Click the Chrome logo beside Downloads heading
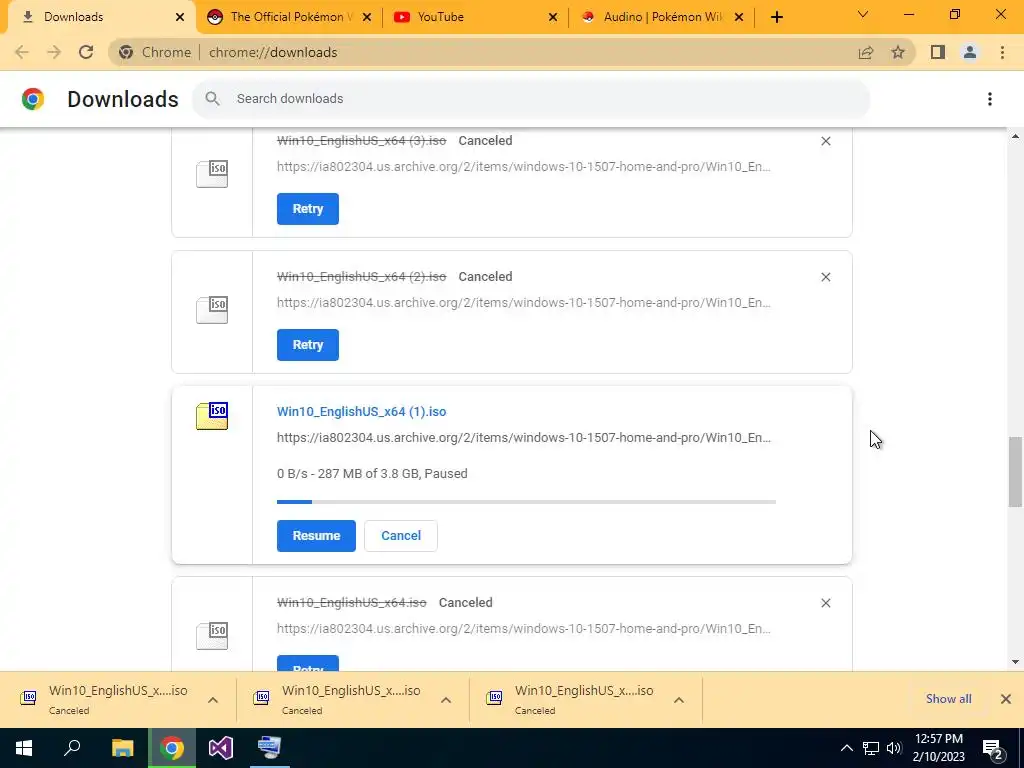The width and height of the screenshot is (1024, 768). point(33,99)
